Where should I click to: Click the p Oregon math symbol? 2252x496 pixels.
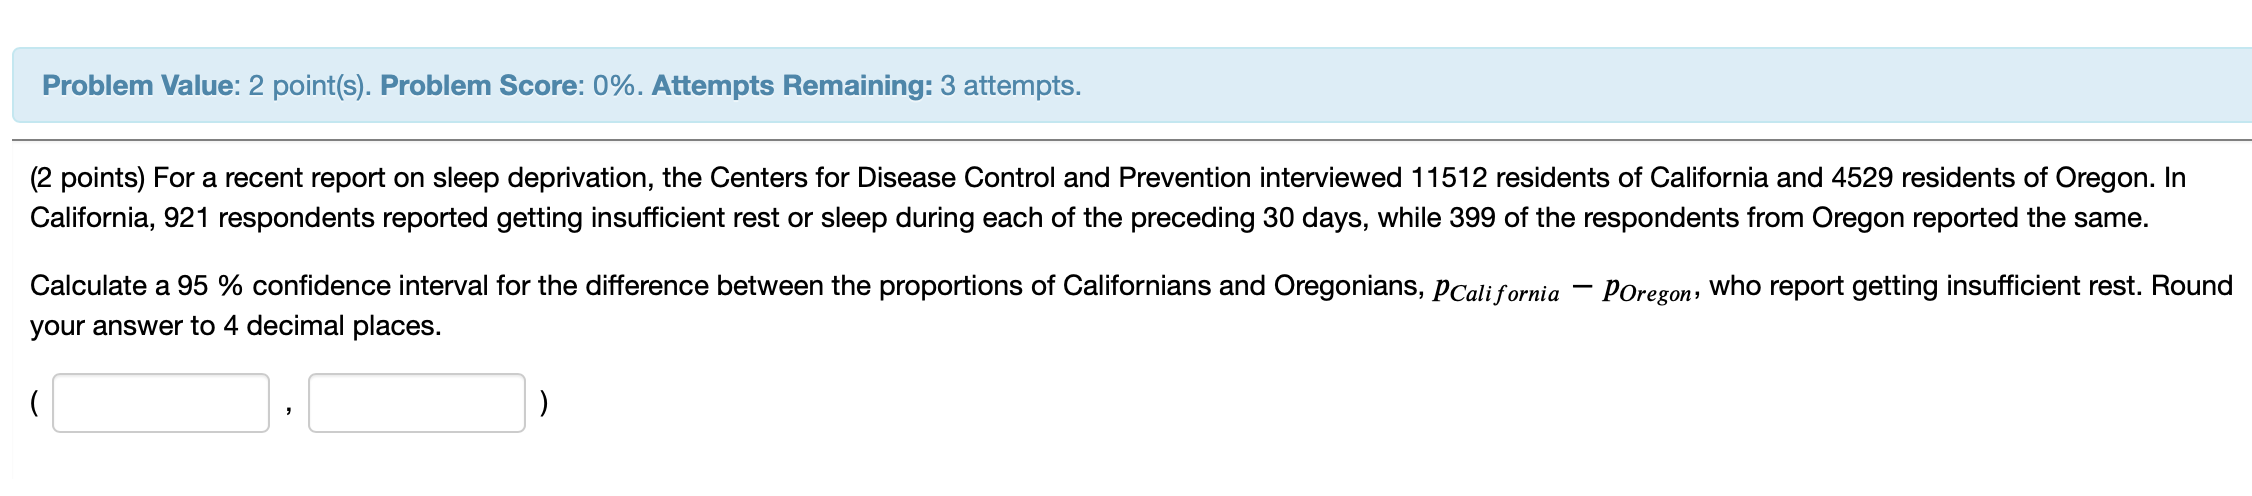[1646, 291]
